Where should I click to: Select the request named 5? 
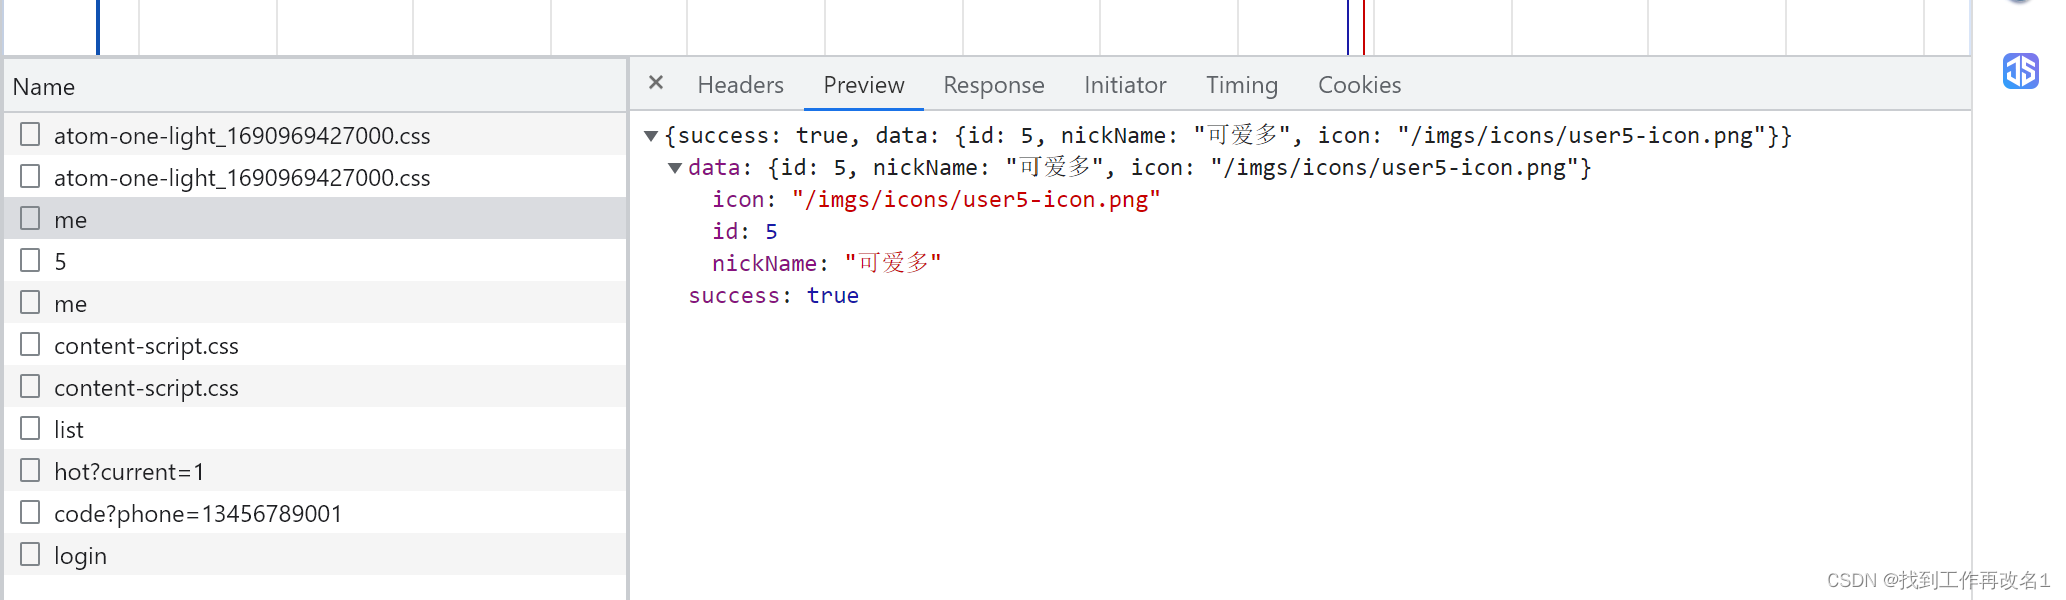tap(316, 260)
